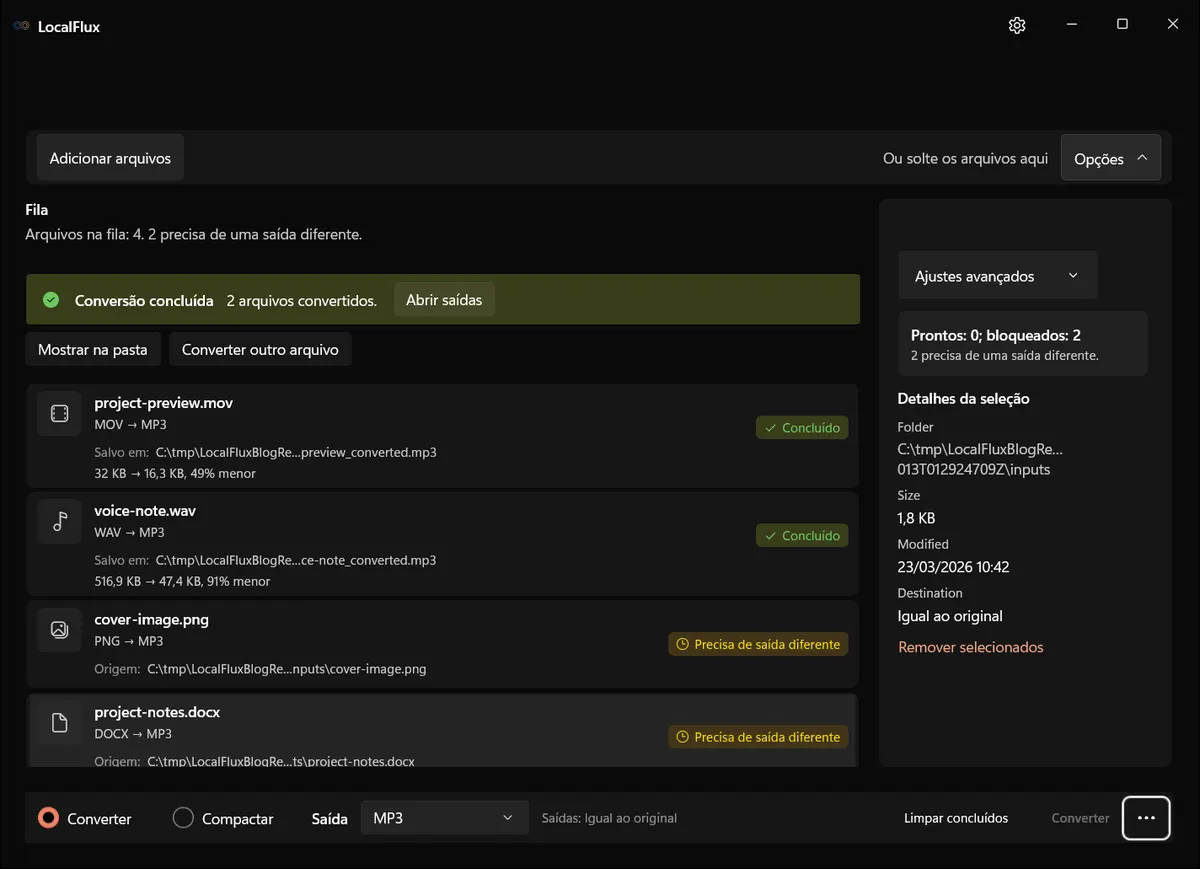Click Remover selecionados link
1200x869 pixels.
tap(970, 647)
